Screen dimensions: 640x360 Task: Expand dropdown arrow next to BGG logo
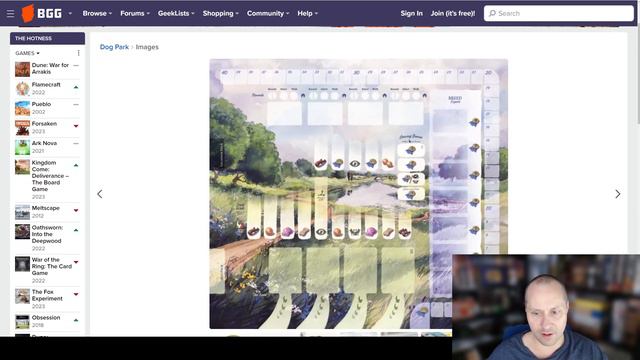coord(70,13)
